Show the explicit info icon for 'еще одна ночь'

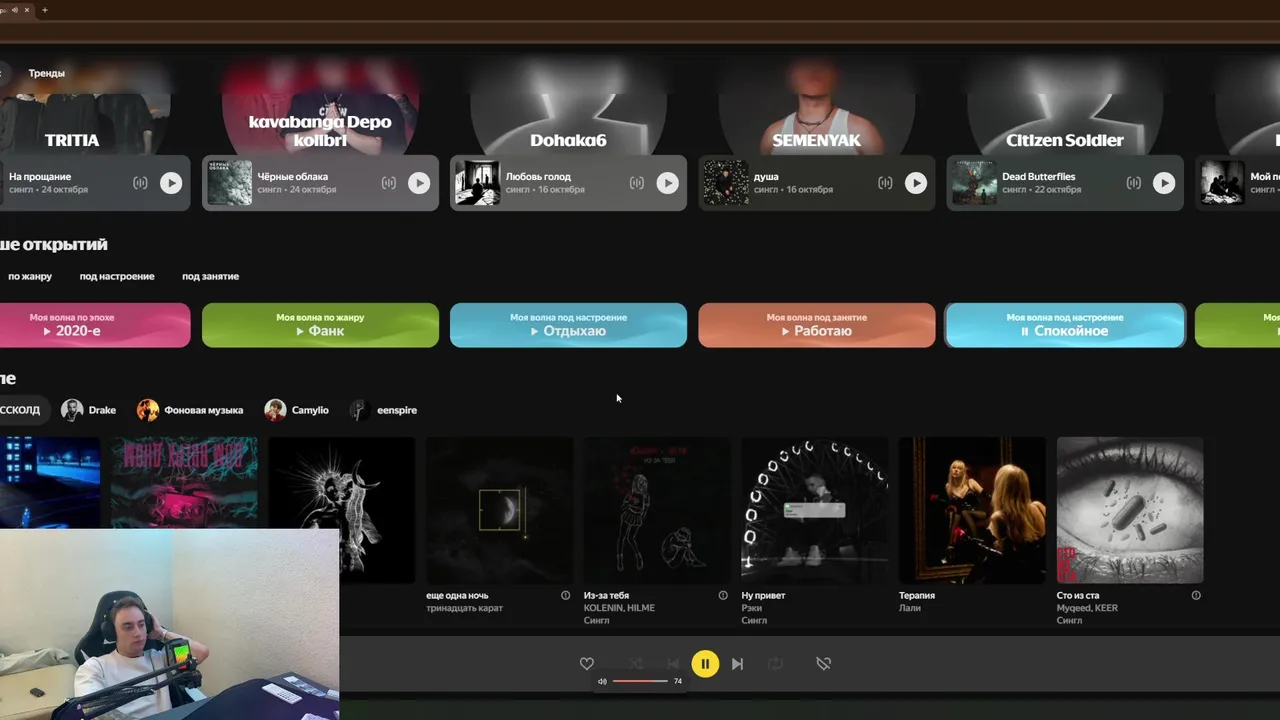pyautogui.click(x=566, y=595)
